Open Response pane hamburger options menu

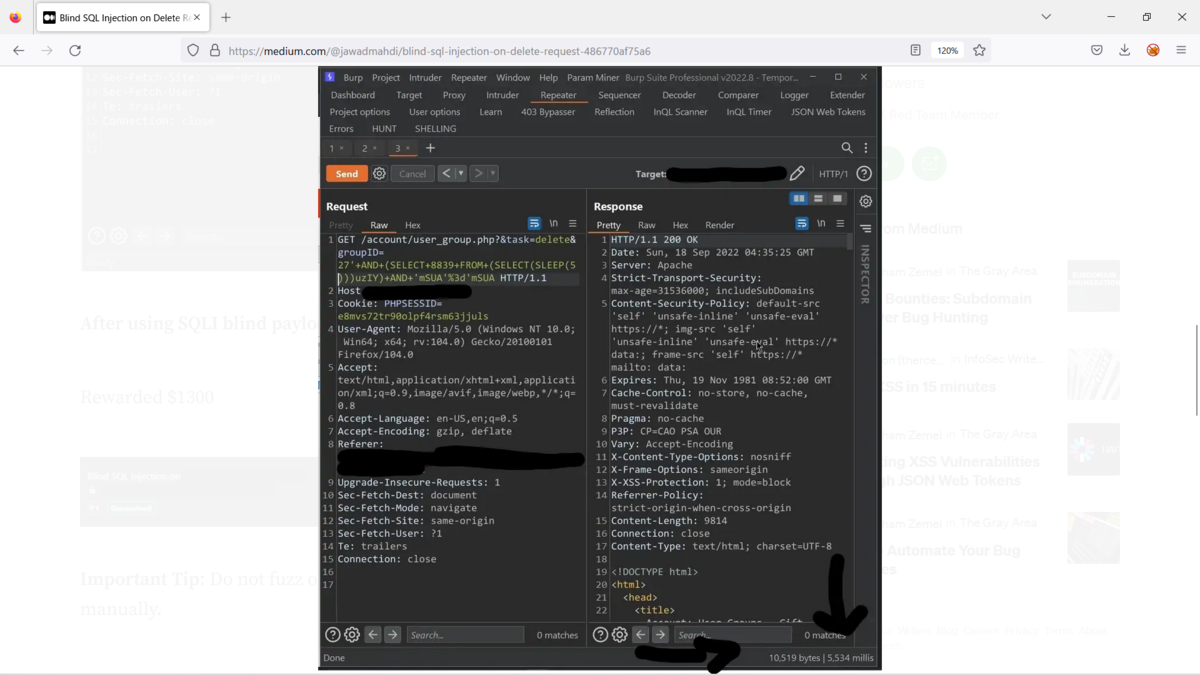point(840,224)
